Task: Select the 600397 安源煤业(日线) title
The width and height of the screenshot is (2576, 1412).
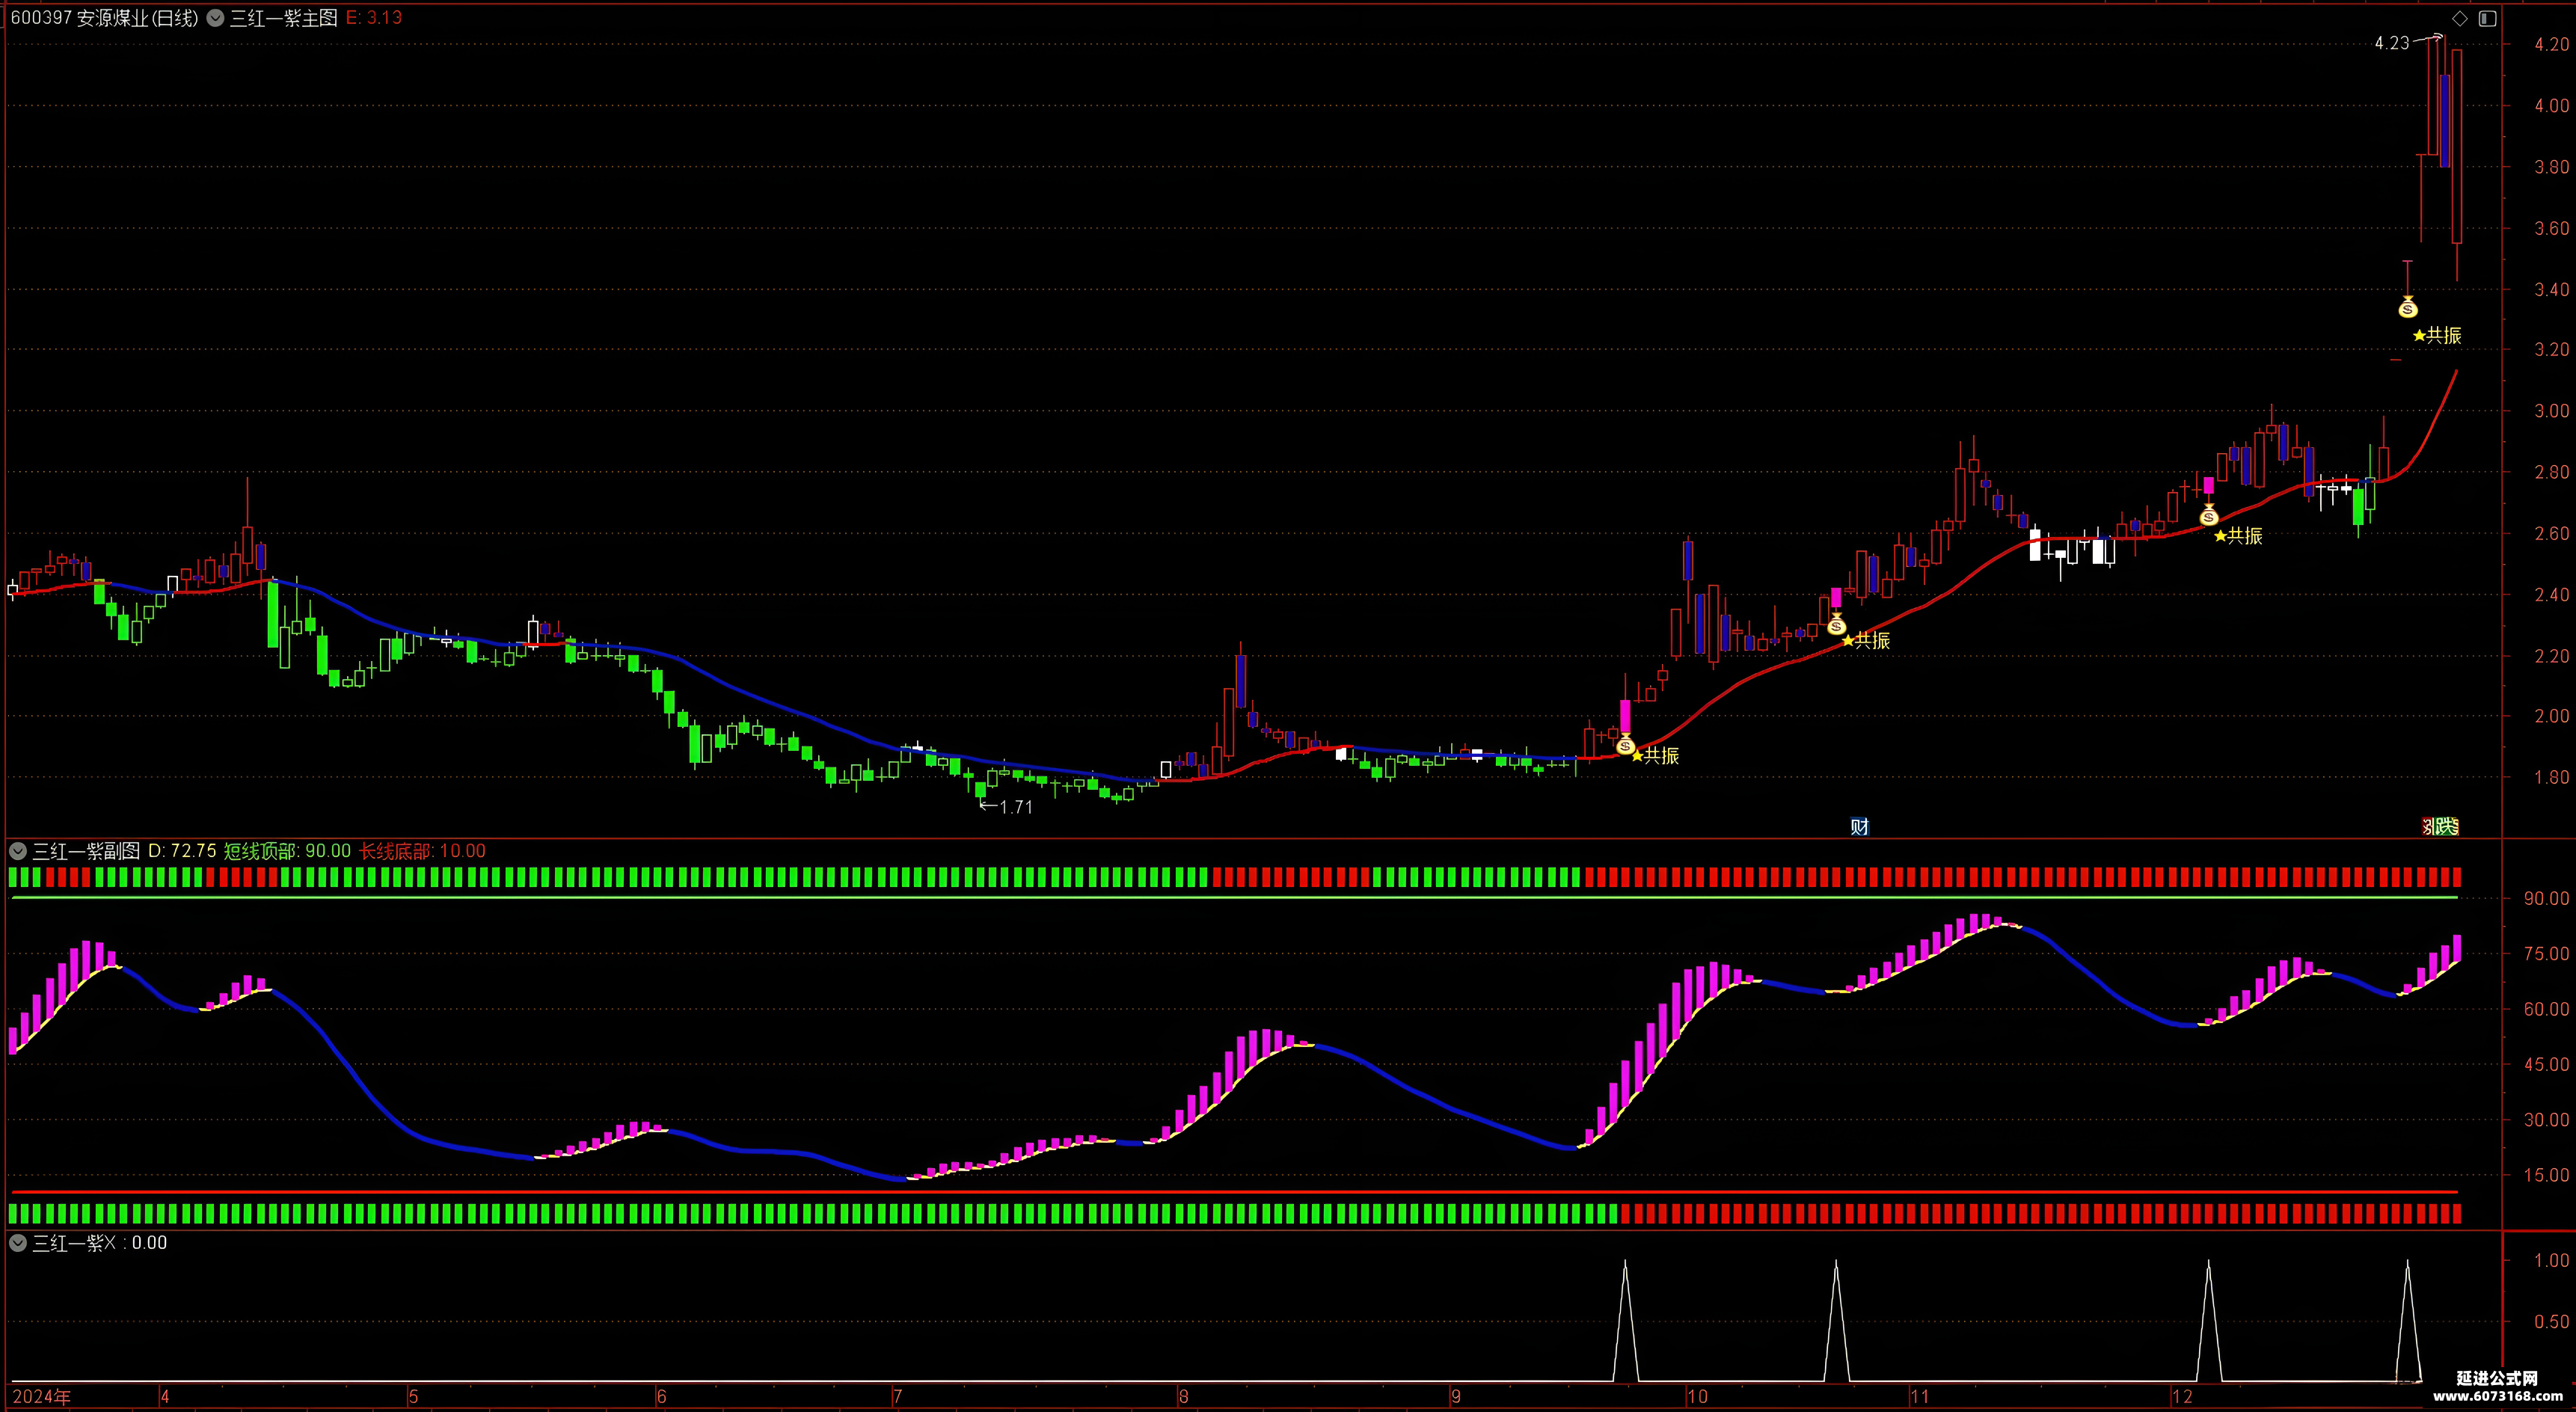Action: 104,18
